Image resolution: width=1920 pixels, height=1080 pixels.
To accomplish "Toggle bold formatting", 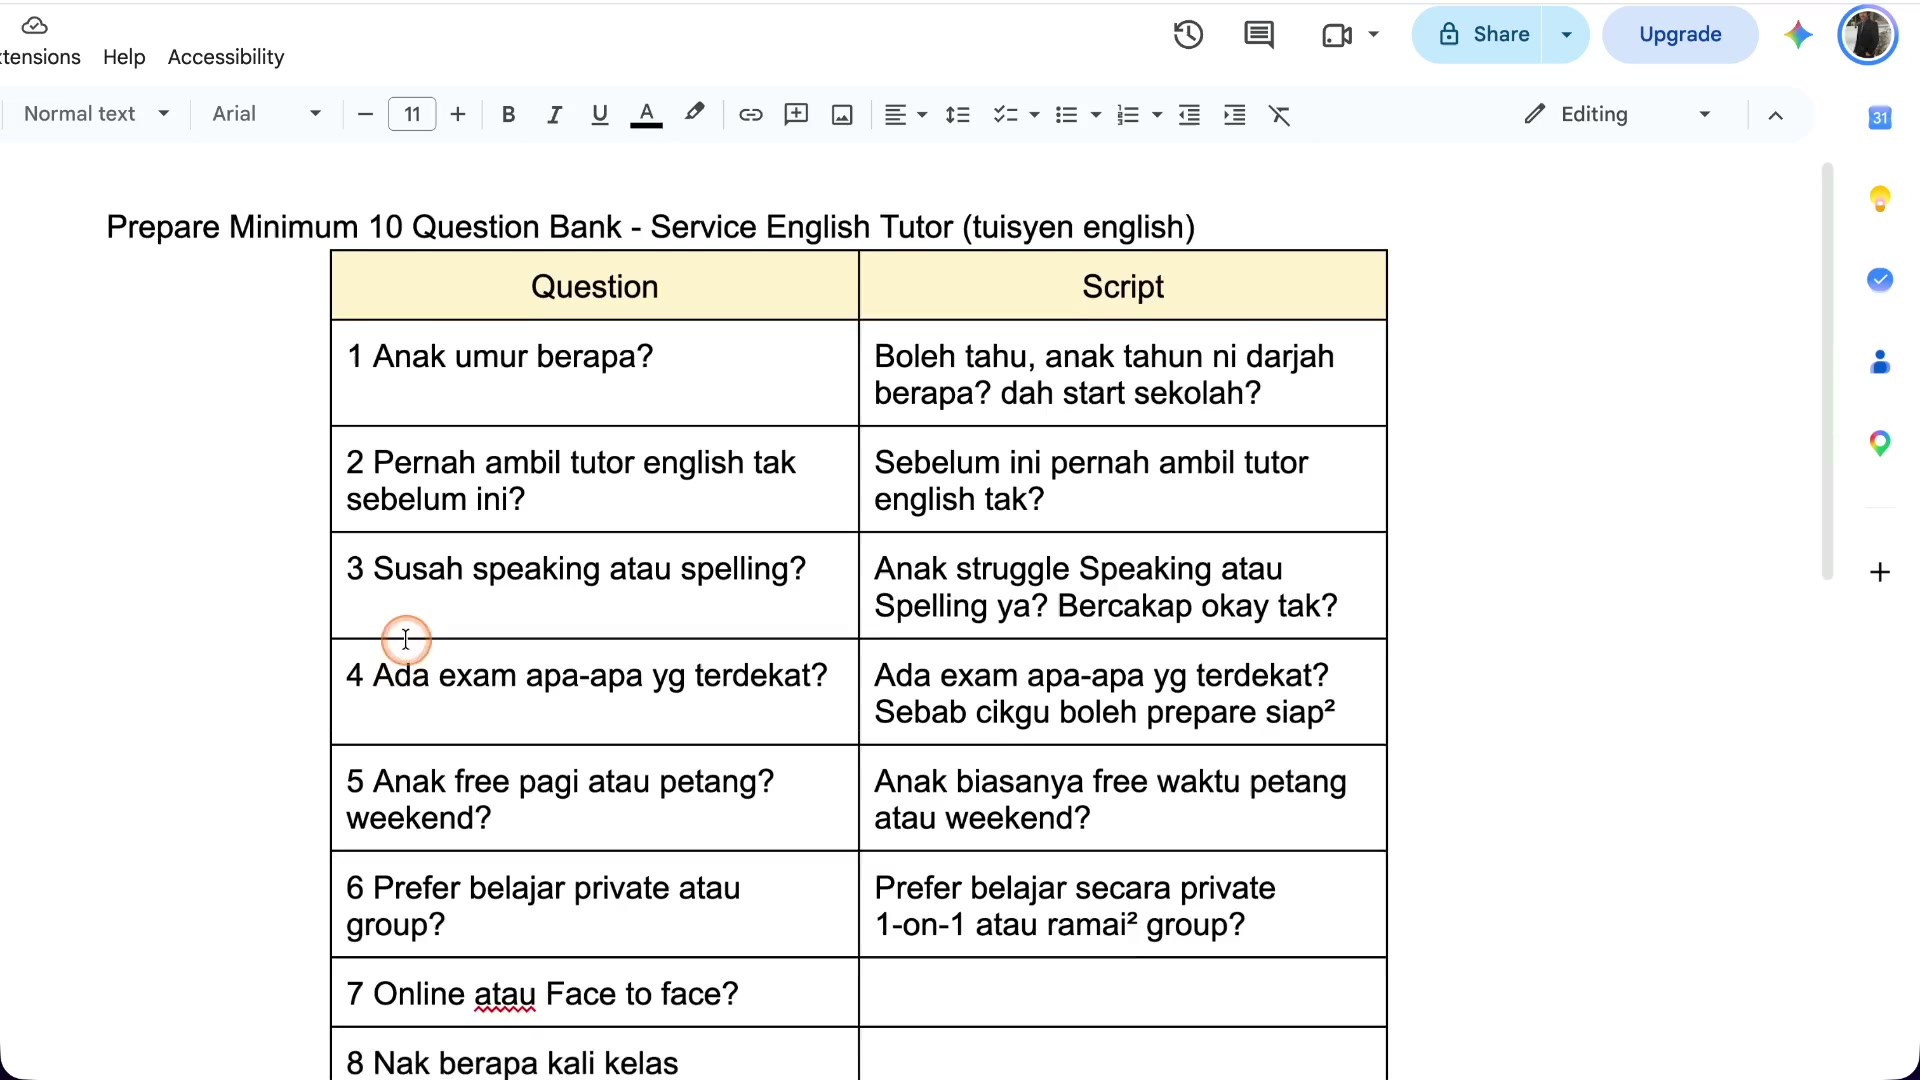I will pos(508,115).
